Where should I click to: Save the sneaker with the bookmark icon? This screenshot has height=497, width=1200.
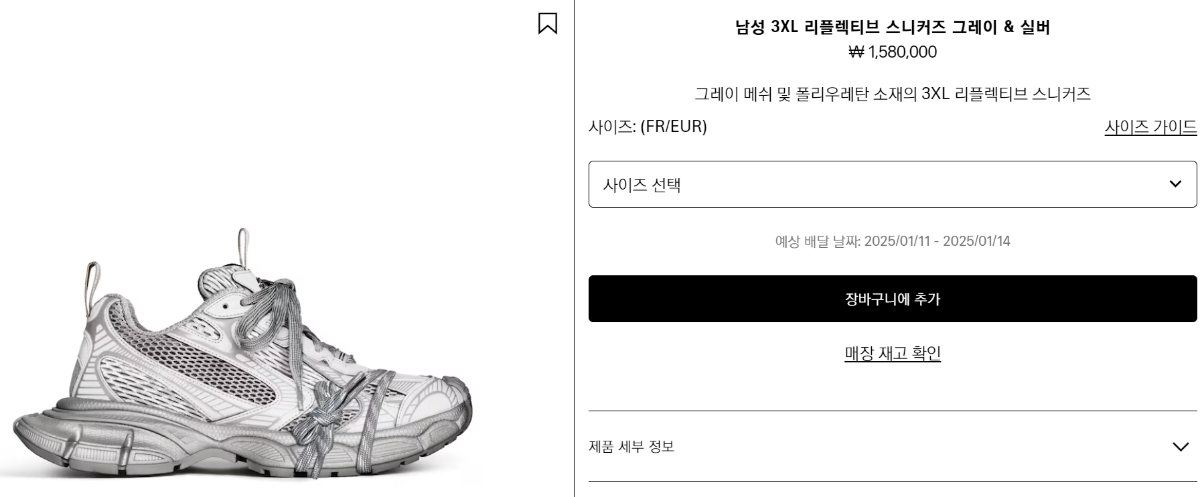coord(547,23)
